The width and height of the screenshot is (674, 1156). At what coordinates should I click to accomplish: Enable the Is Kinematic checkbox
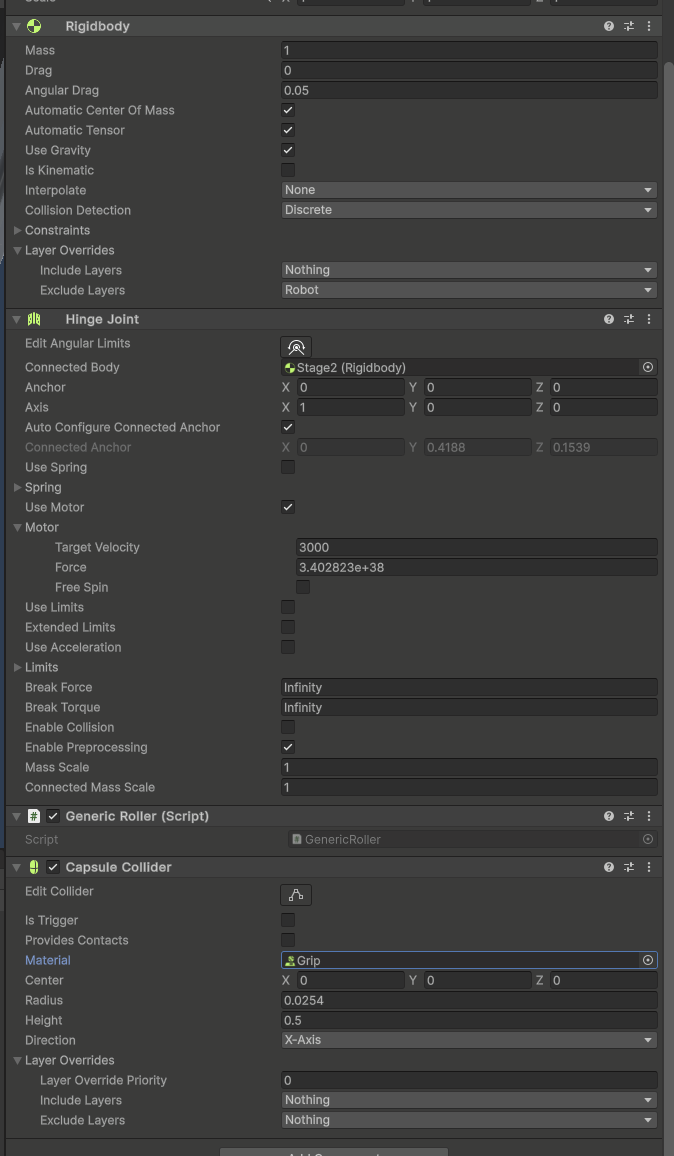(288, 170)
